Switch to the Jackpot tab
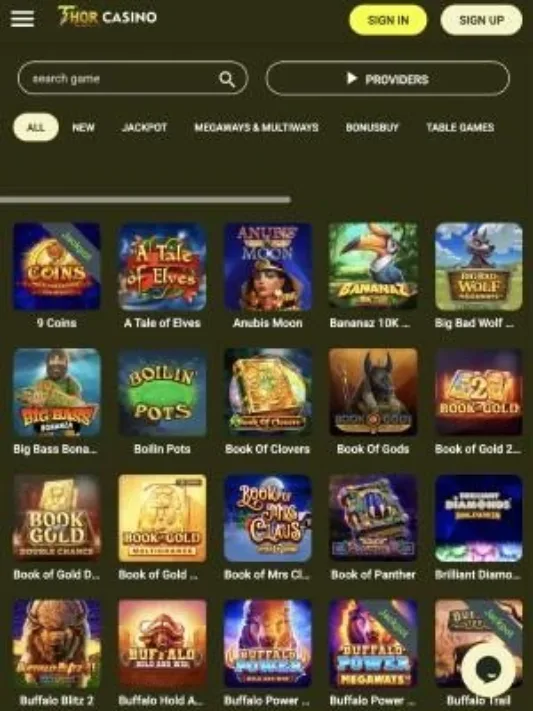 144,127
